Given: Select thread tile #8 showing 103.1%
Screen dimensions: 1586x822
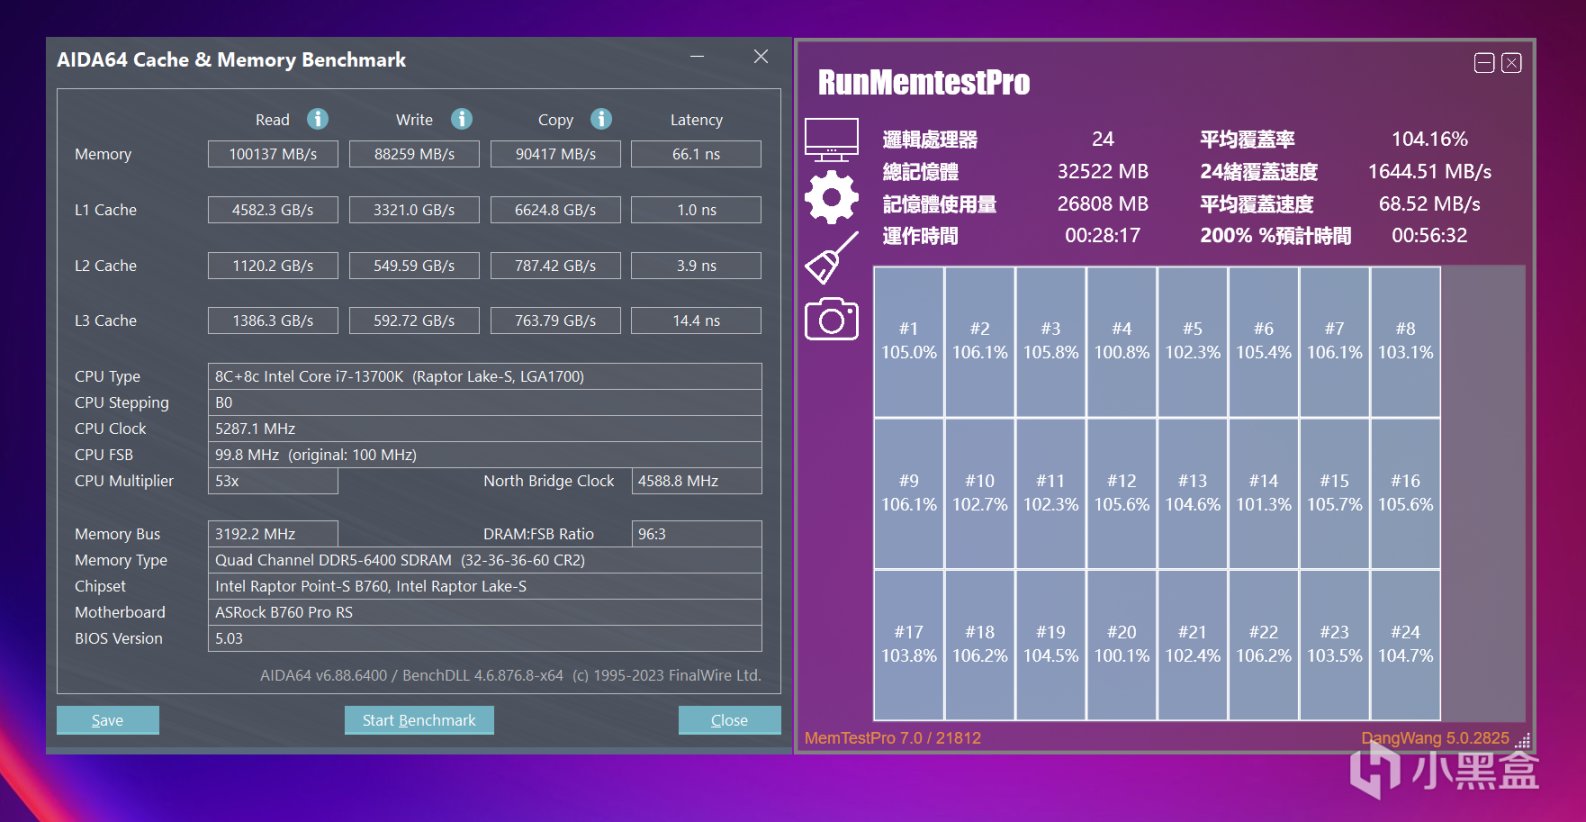Looking at the screenshot, I should 1406,341.
